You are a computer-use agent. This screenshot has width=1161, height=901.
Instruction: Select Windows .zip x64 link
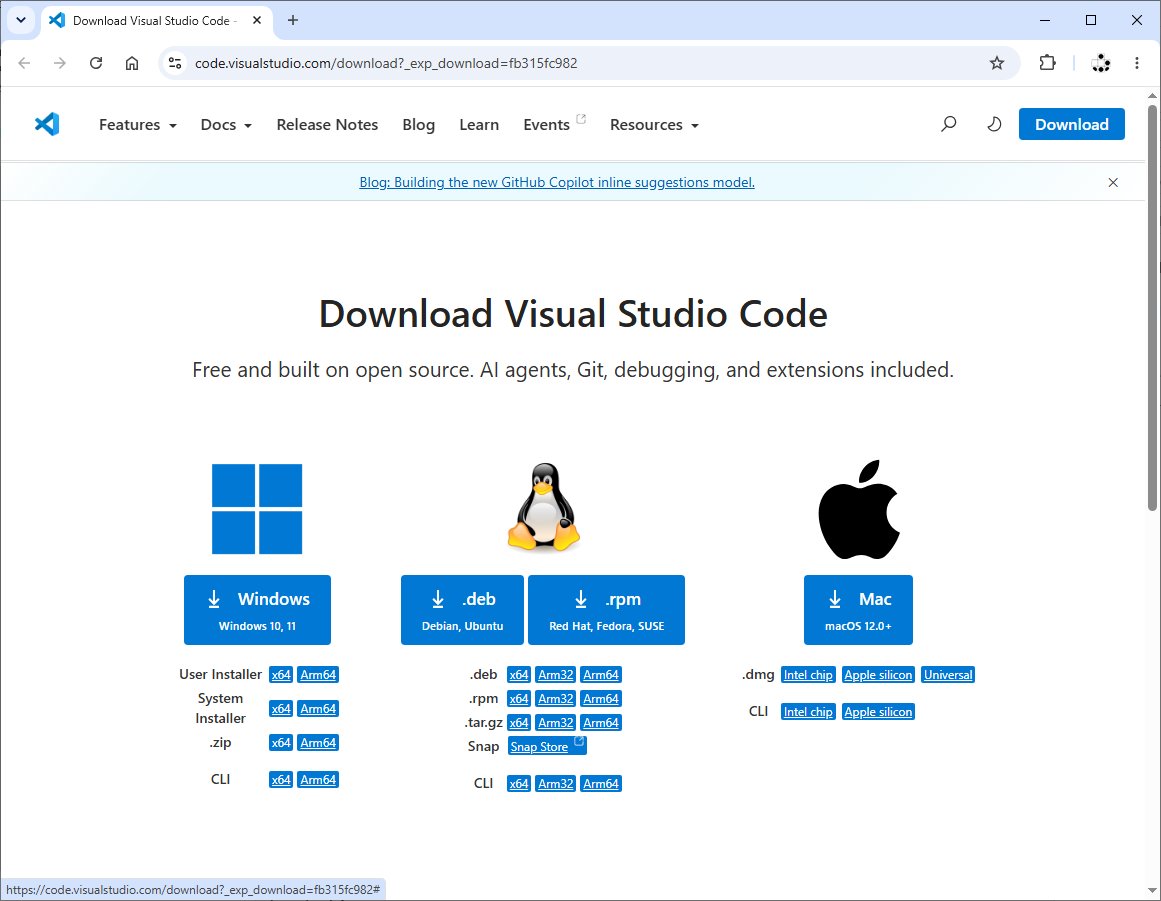tap(281, 743)
